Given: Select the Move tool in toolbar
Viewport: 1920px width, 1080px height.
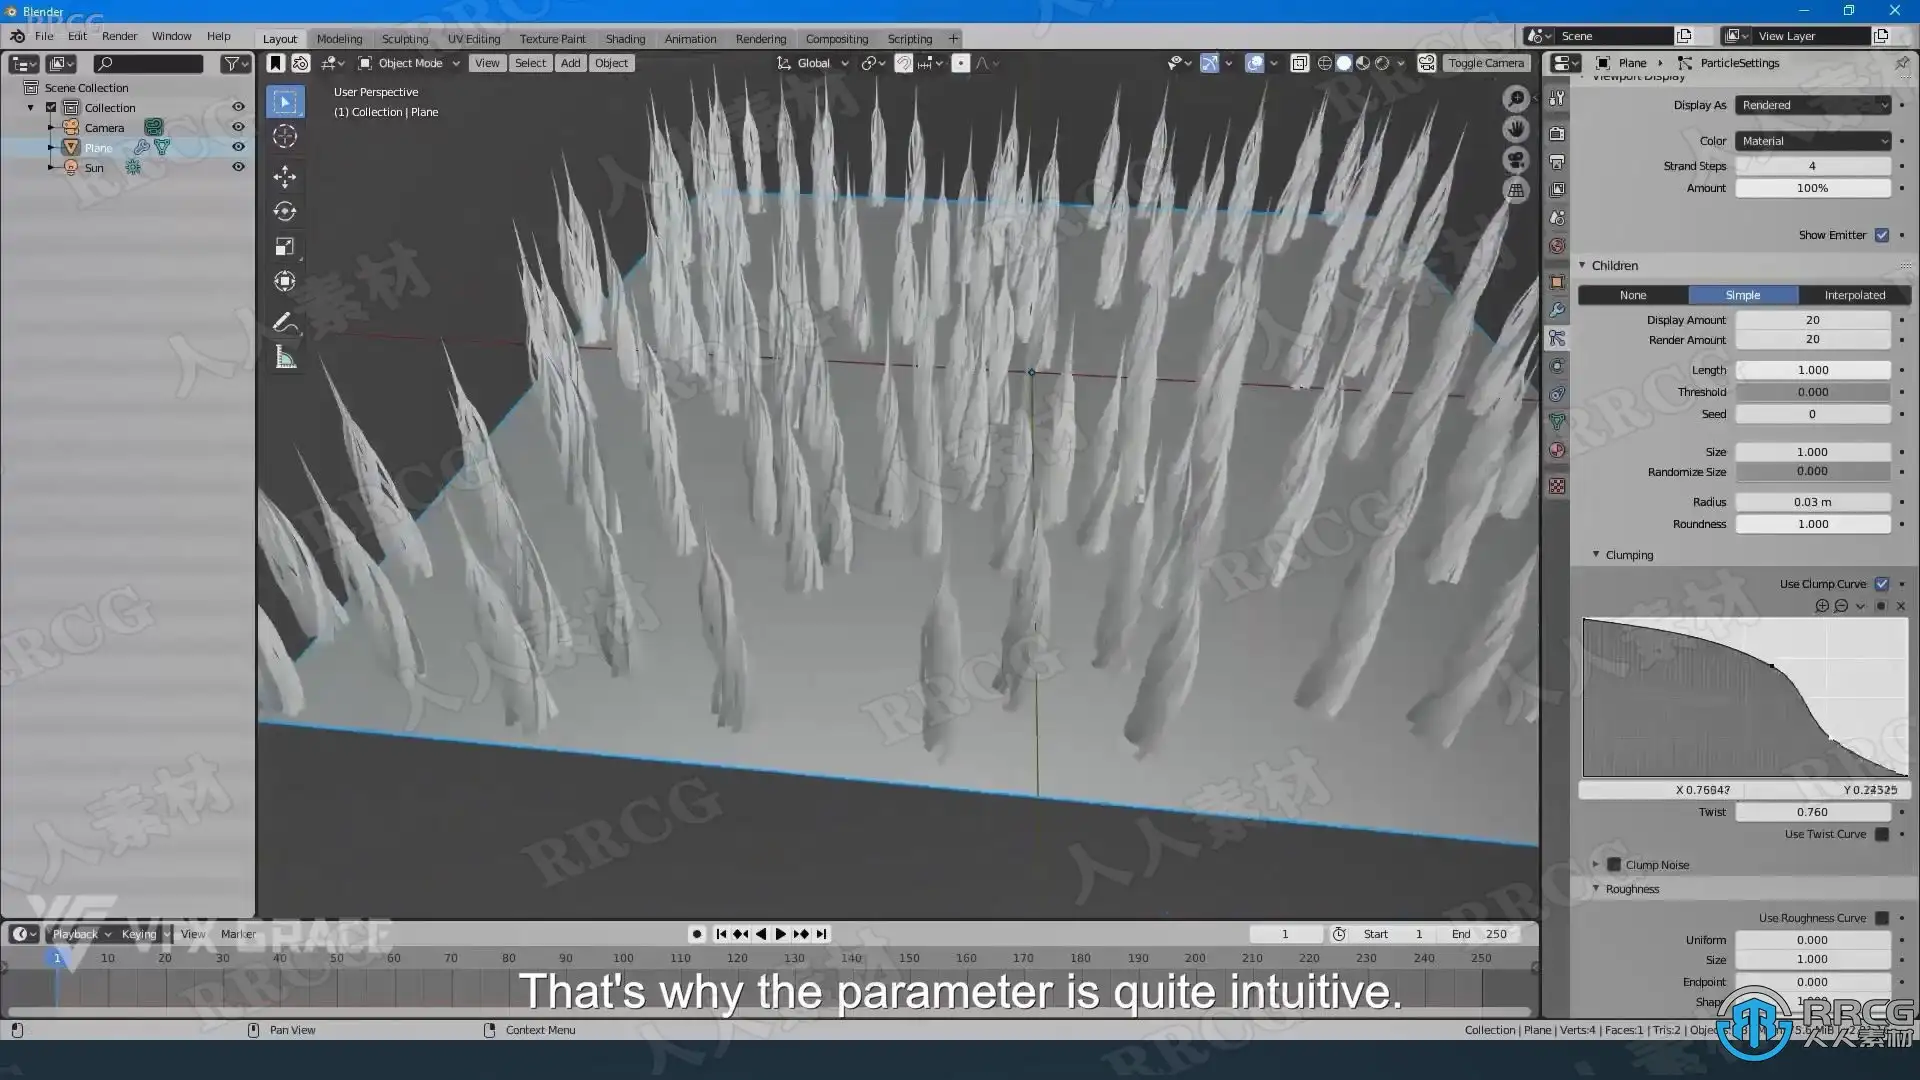Looking at the screenshot, I should (285, 177).
